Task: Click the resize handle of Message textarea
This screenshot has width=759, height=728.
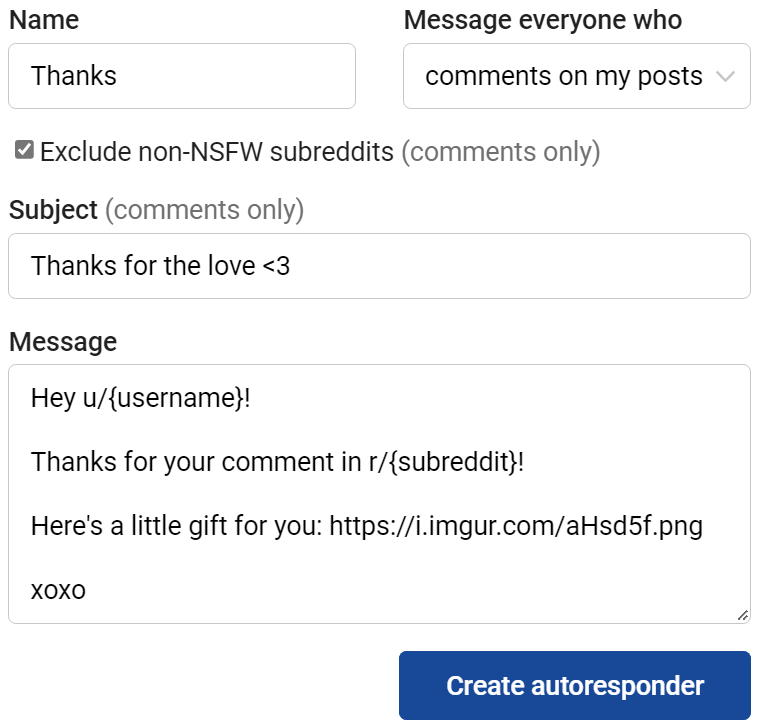Action: point(742,616)
